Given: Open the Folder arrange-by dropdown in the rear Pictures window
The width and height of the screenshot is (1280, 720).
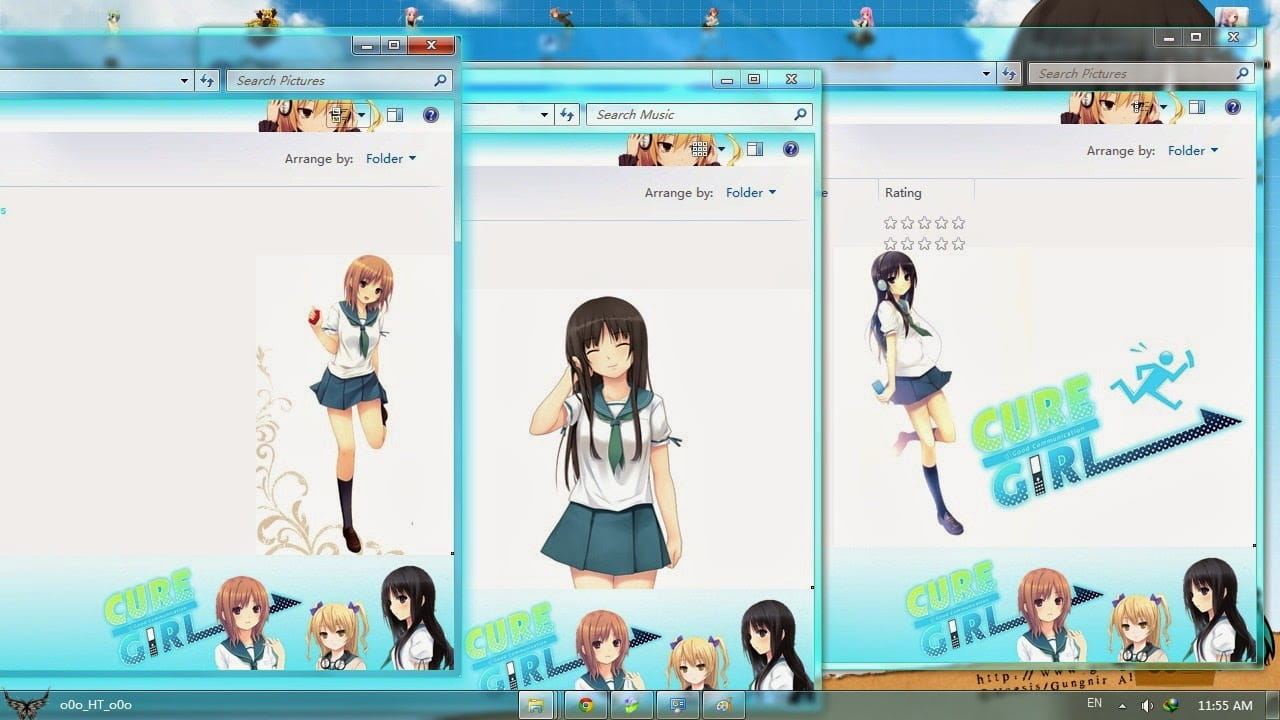Looking at the screenshot, I should pos(1193,150).
